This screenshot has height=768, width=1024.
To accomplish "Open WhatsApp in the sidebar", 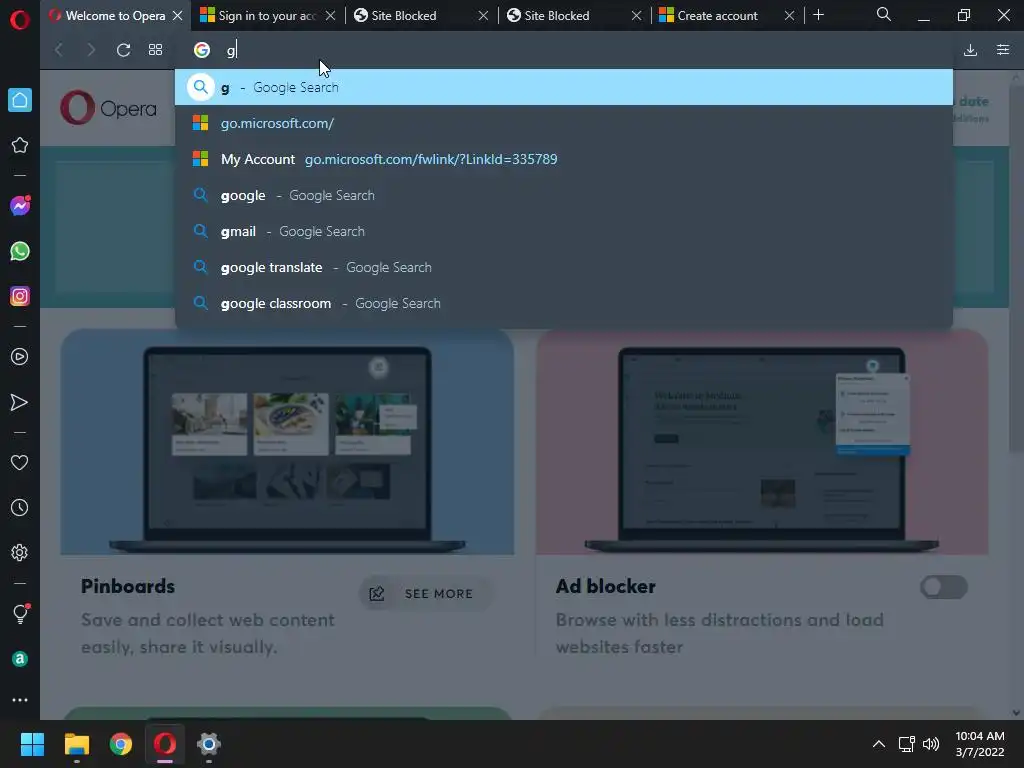I will tap(20, 251).
